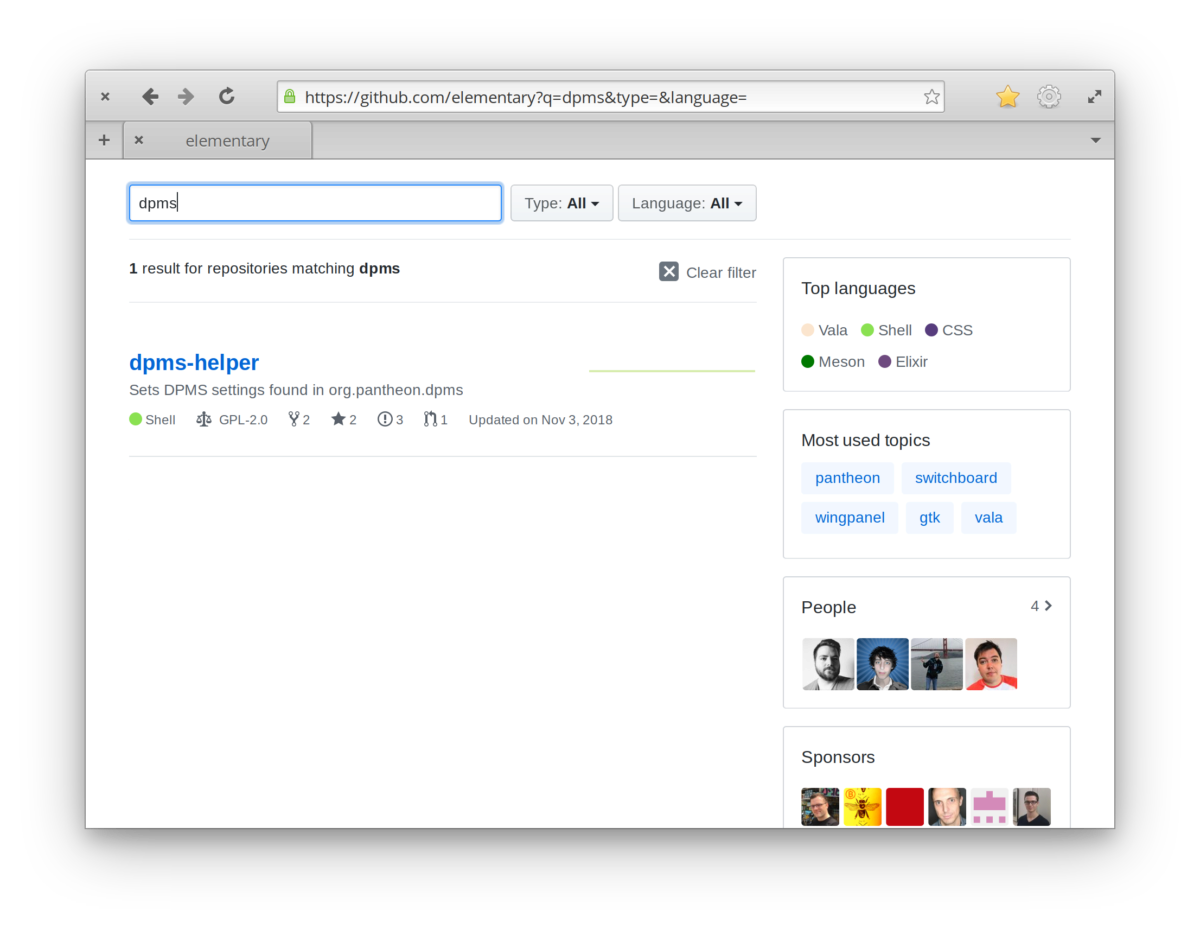The height and width of the screenshot is (929, 1200).
Task: Filter by Elixir in Top languages
Action: click(903, 362)
